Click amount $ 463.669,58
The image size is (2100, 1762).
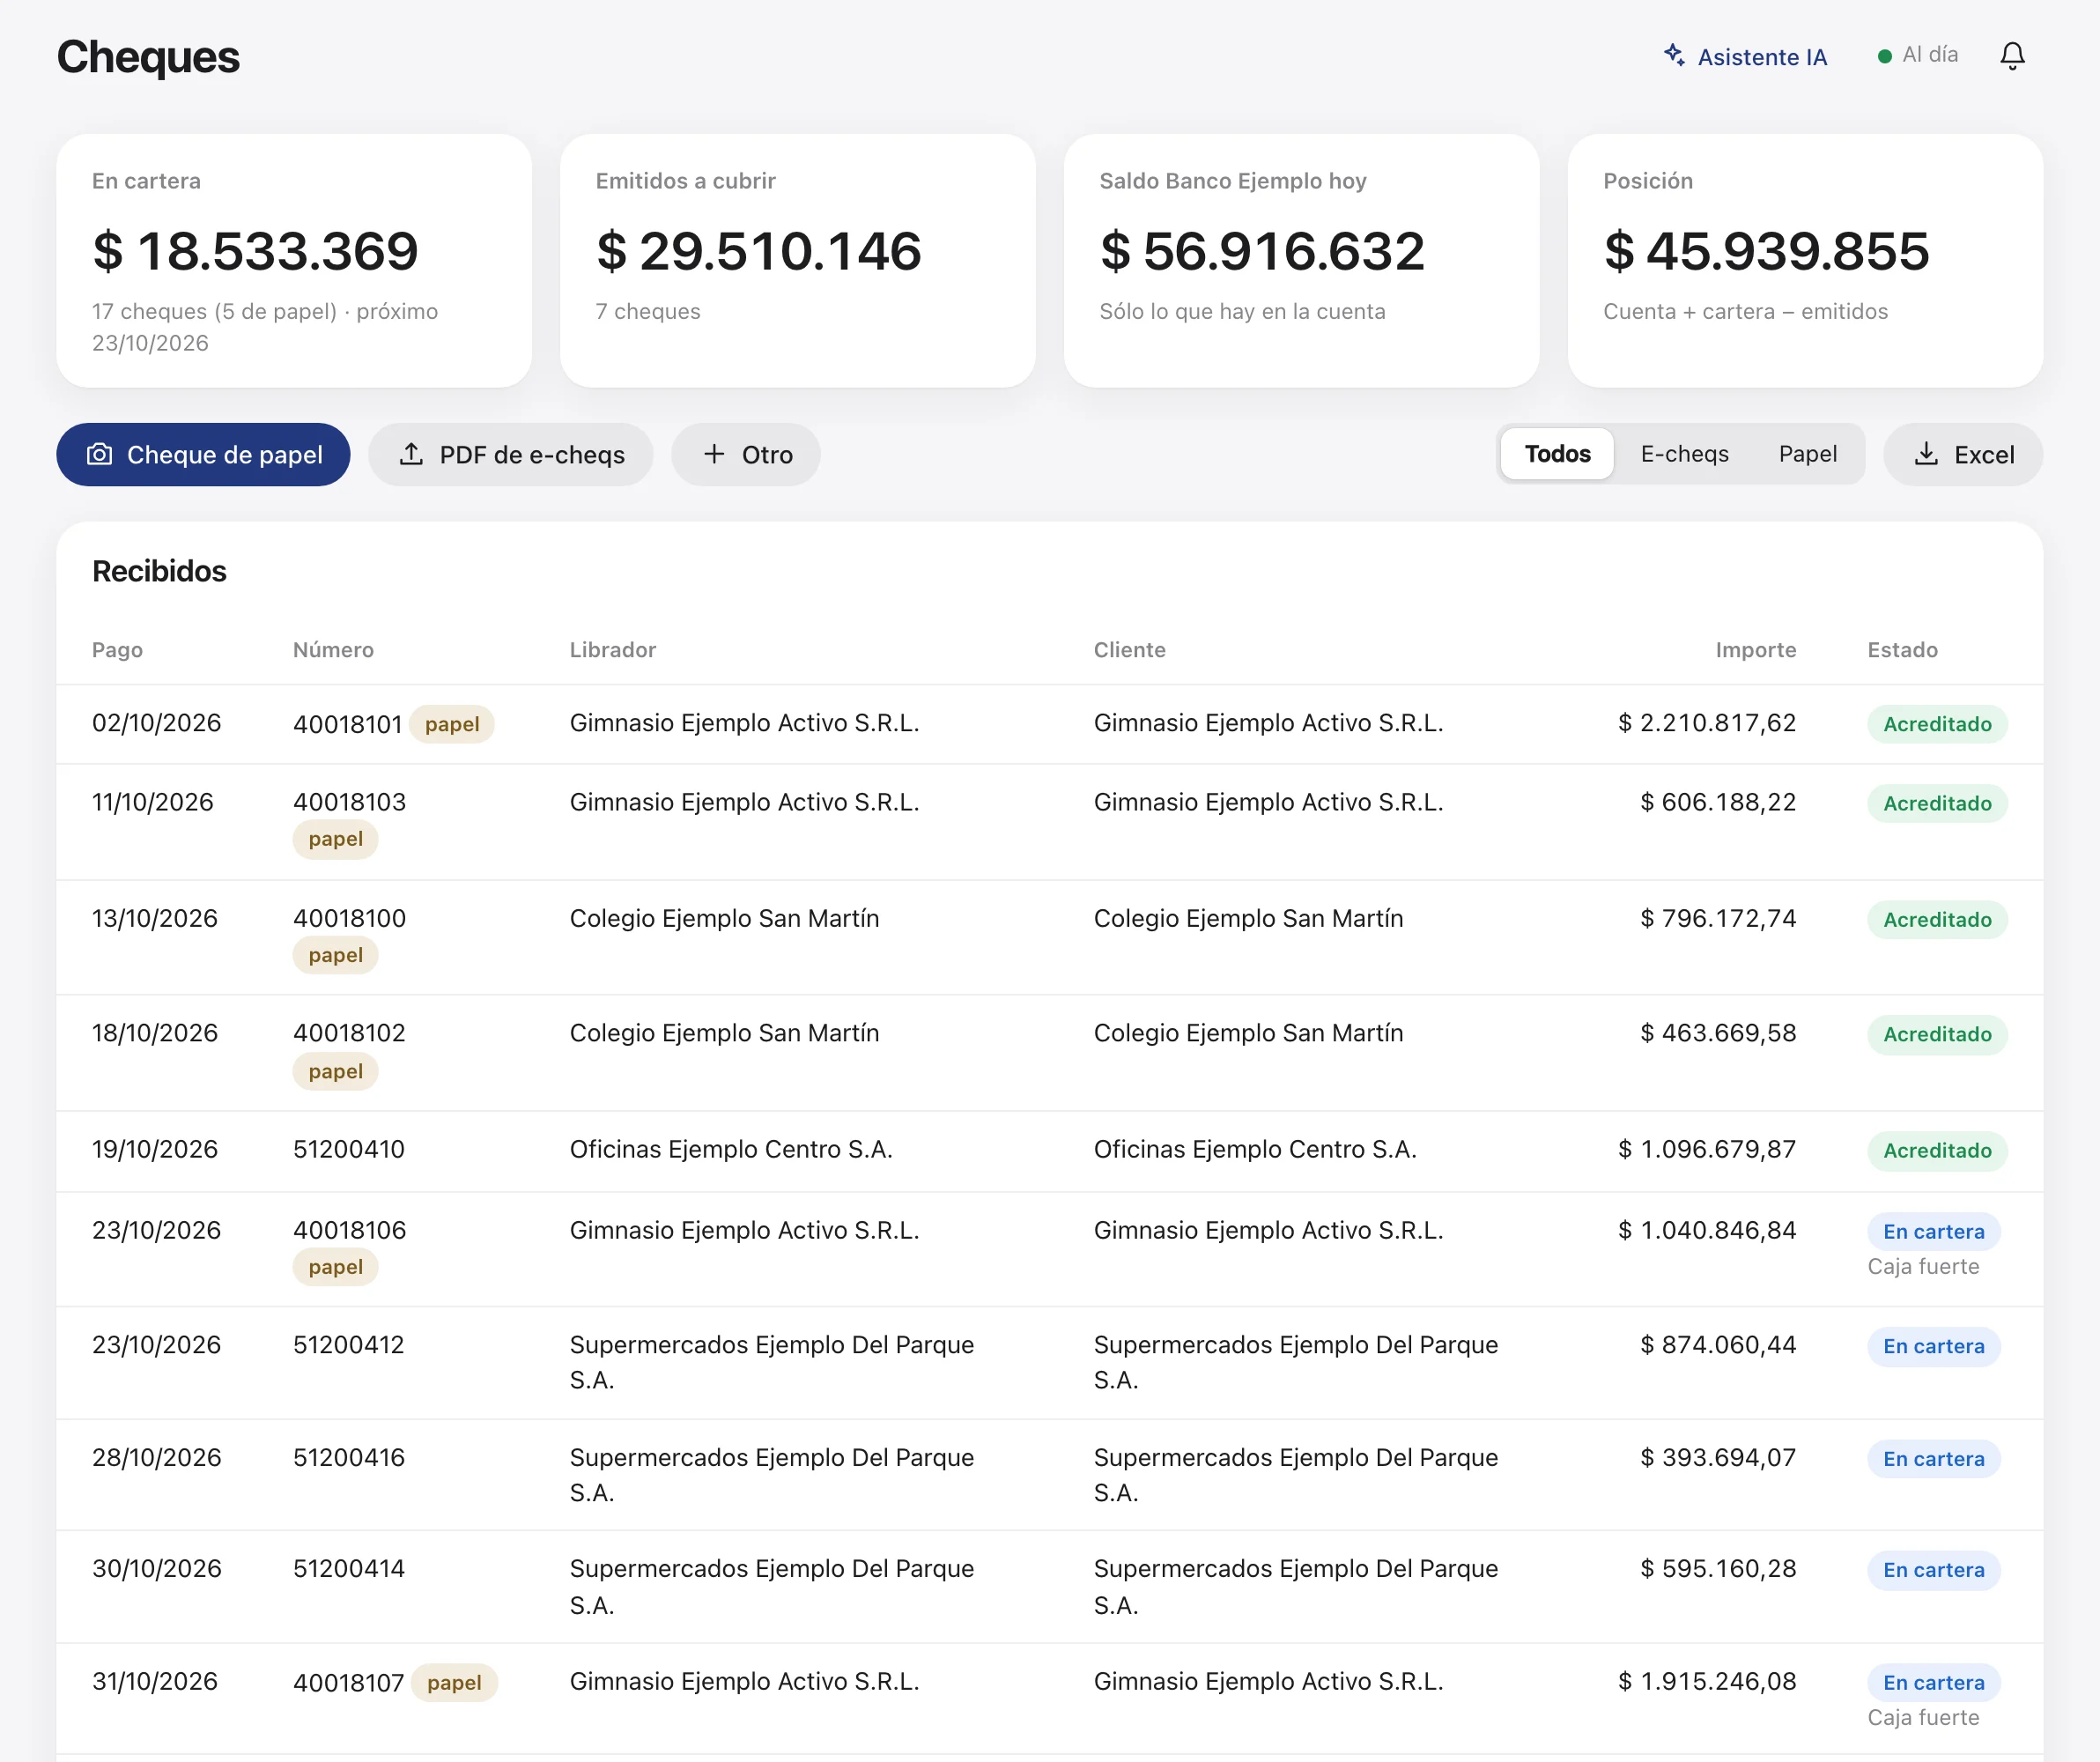(1718, 1033)
